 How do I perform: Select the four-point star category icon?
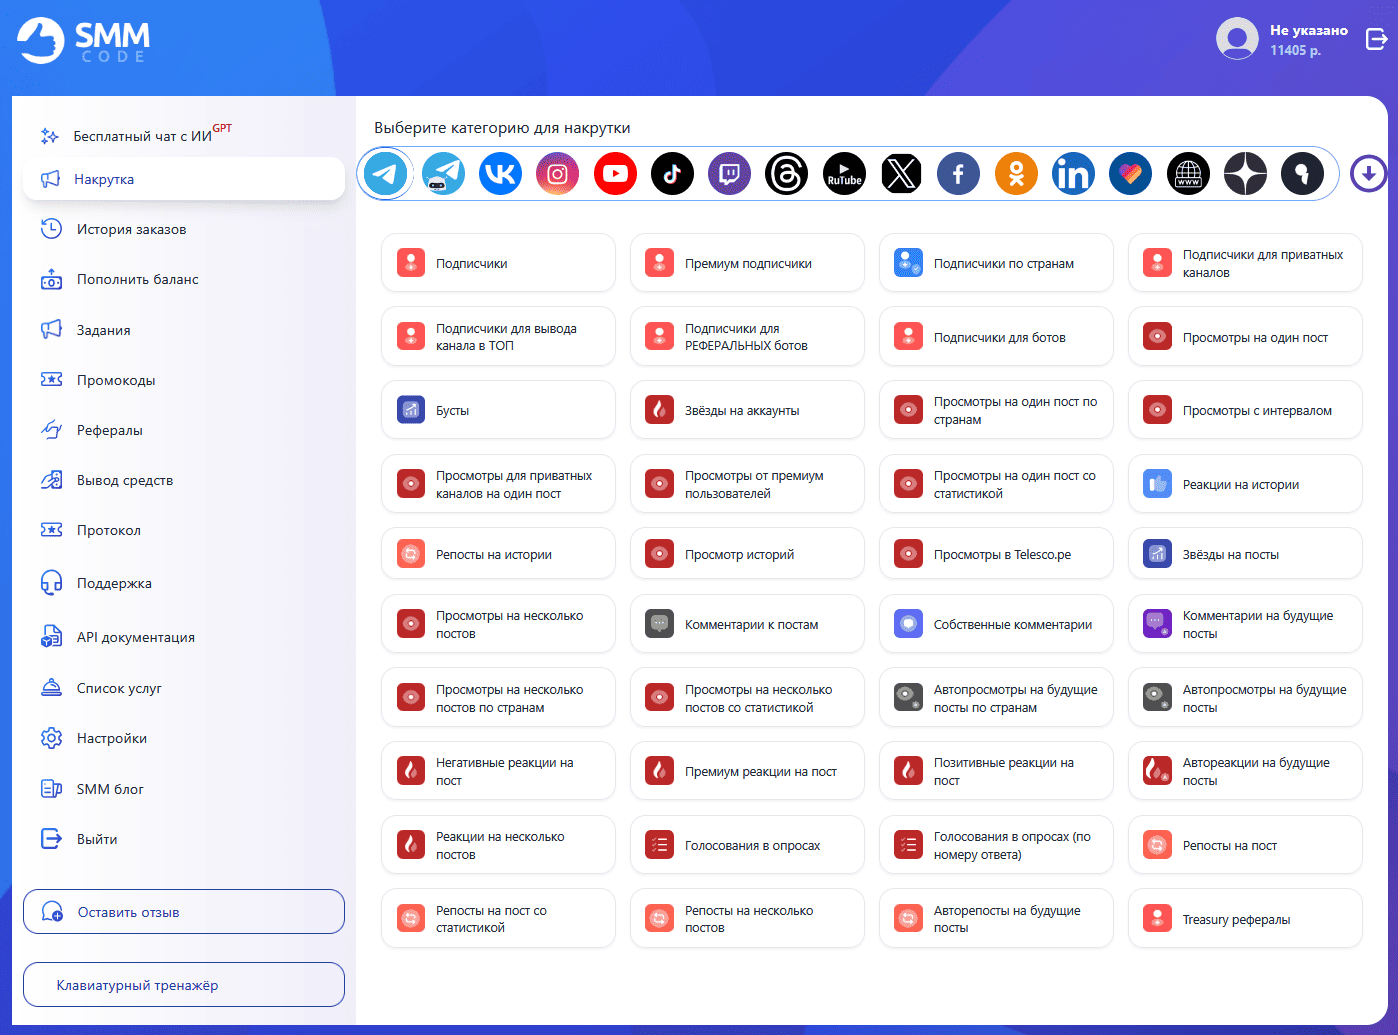pos(1245,174)
